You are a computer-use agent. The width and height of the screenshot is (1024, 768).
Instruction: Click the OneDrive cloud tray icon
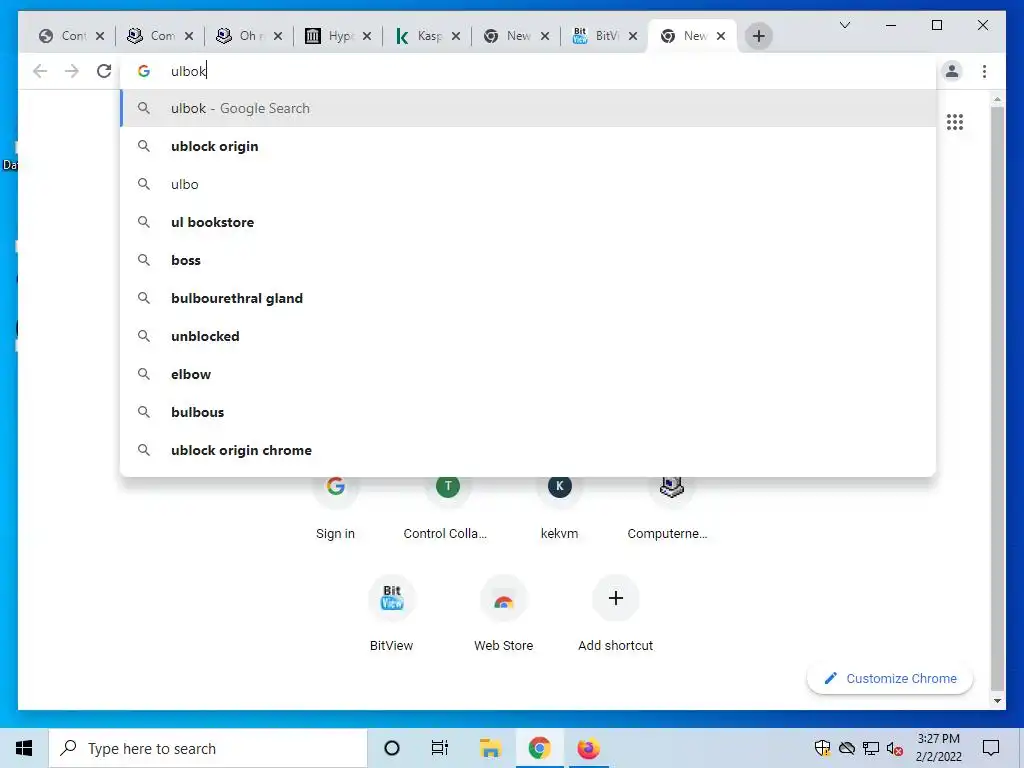point(847,748)
